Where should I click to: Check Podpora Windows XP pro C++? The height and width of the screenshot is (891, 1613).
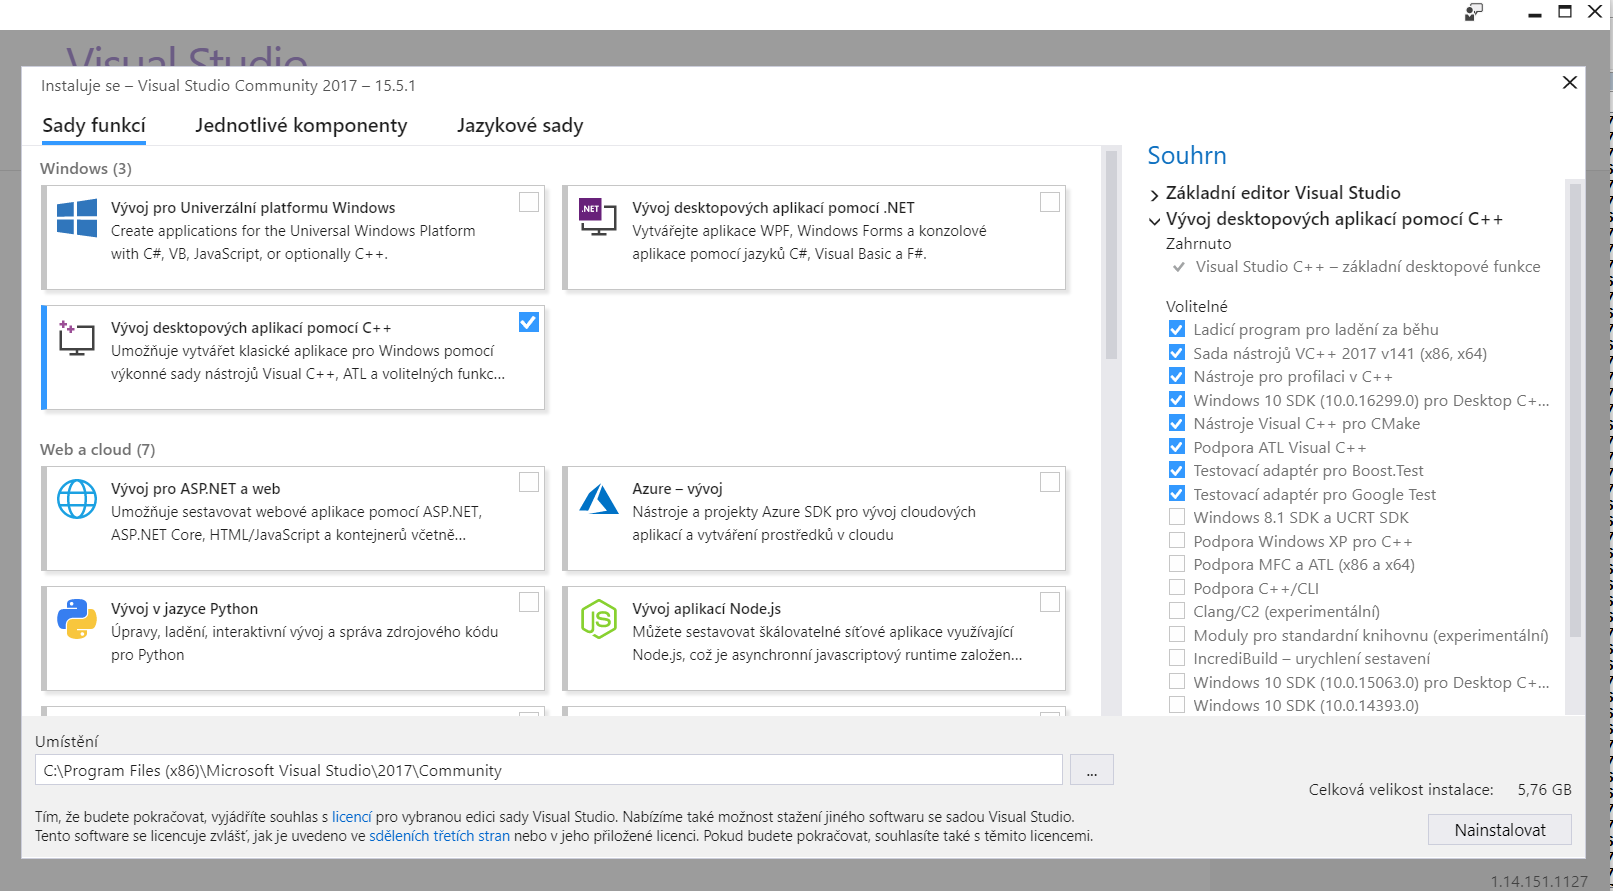pos(1177,541)
